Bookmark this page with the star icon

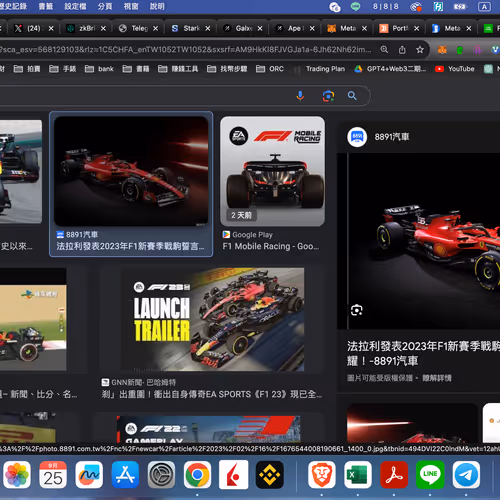pos(420,50)
